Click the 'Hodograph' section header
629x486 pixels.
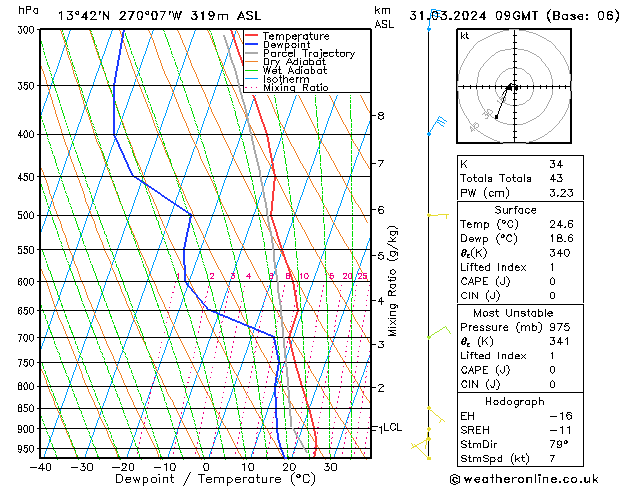pos(515,401)
